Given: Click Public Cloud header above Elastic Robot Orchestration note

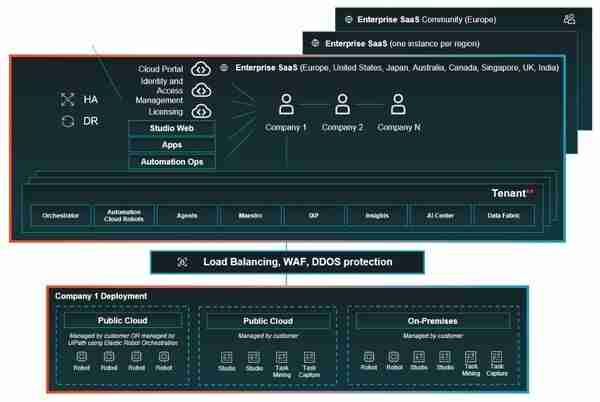Looking at the screenshot, I should [122, 320].
